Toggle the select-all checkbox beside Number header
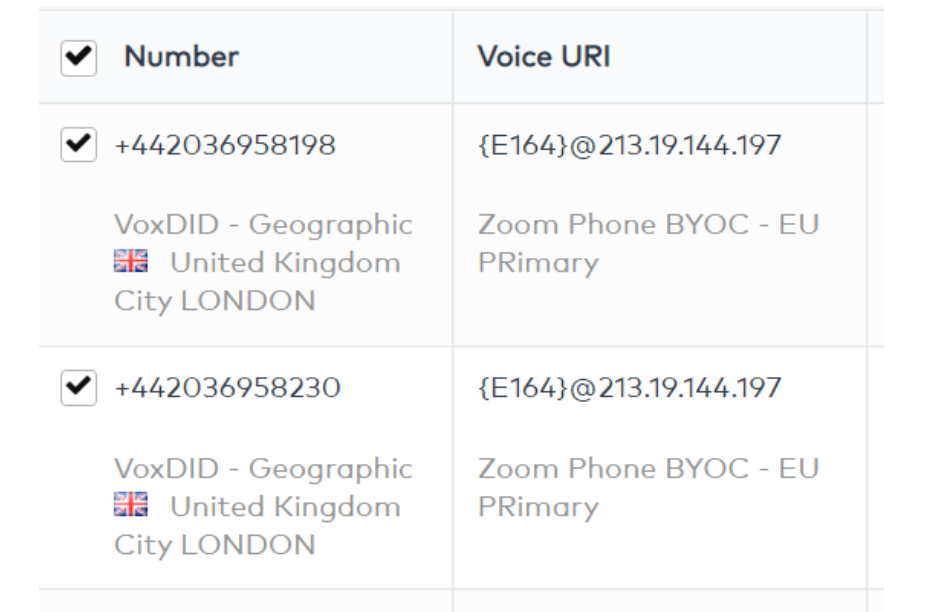 78,60
